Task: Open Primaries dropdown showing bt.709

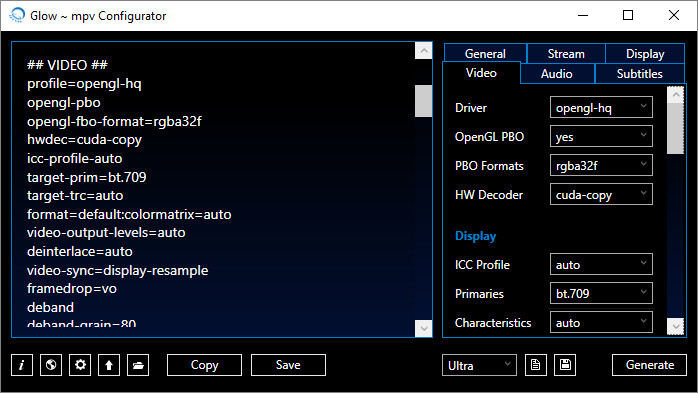Action: 601,293
